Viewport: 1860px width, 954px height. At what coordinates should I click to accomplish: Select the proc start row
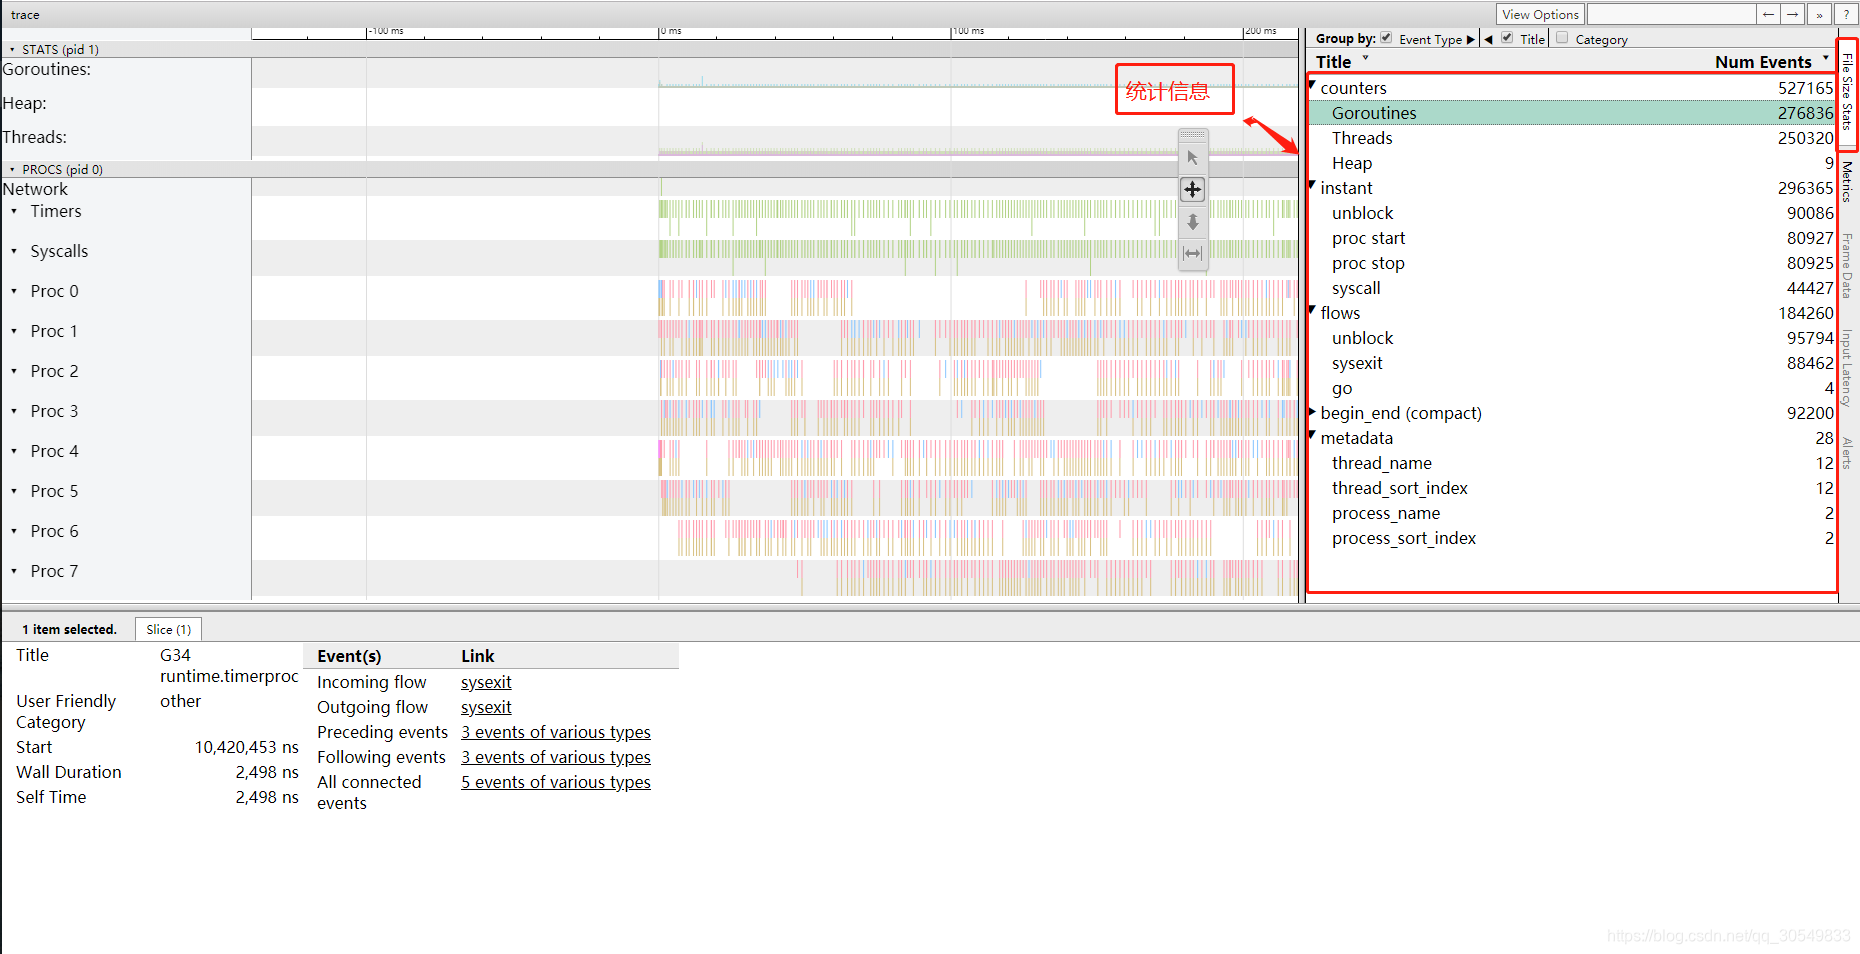point(1572,238)
